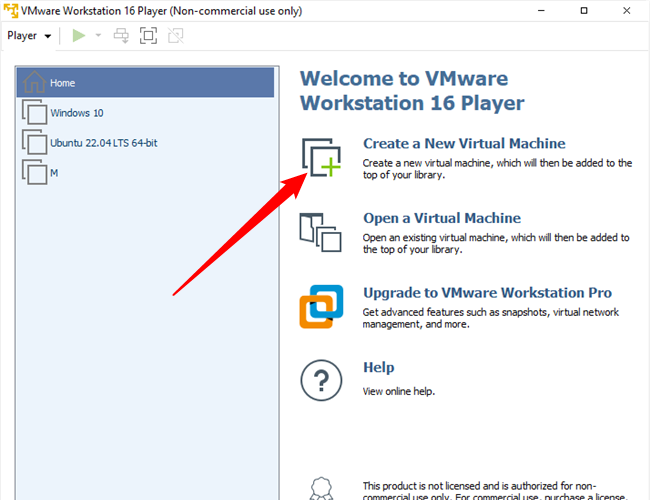650x500 pixels.
Task: Click 'View online help.' text
Action: tap(399, 391)
